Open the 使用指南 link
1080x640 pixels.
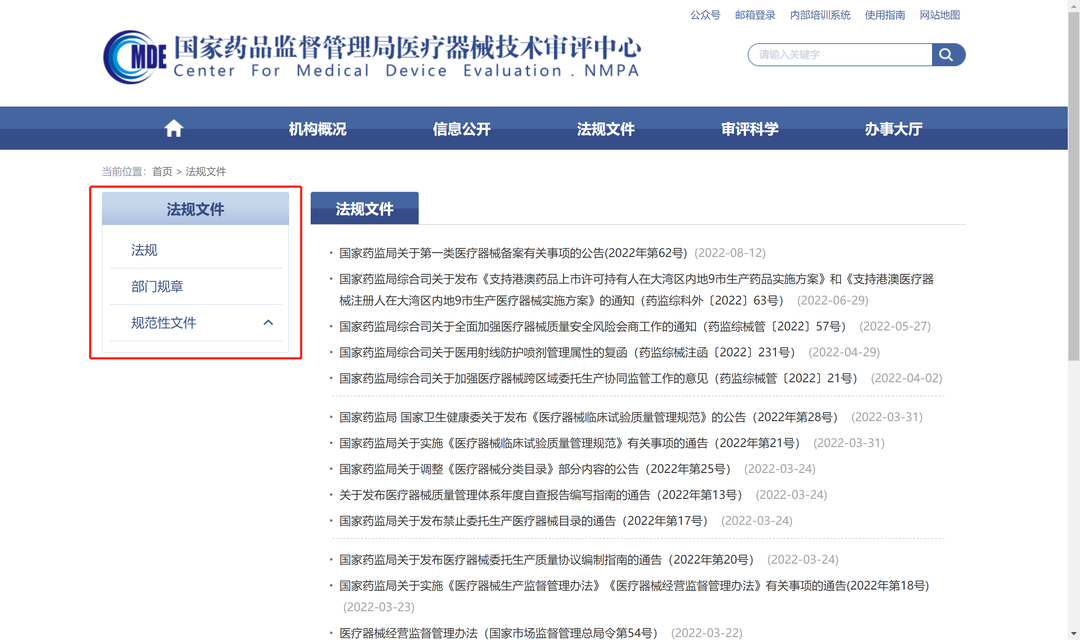[x=884, y=15]
